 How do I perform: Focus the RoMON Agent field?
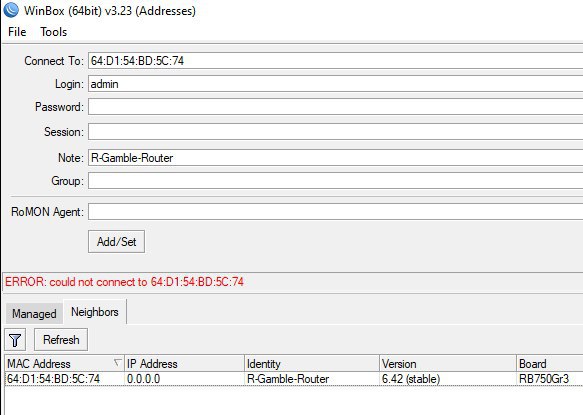click(335, 212)
